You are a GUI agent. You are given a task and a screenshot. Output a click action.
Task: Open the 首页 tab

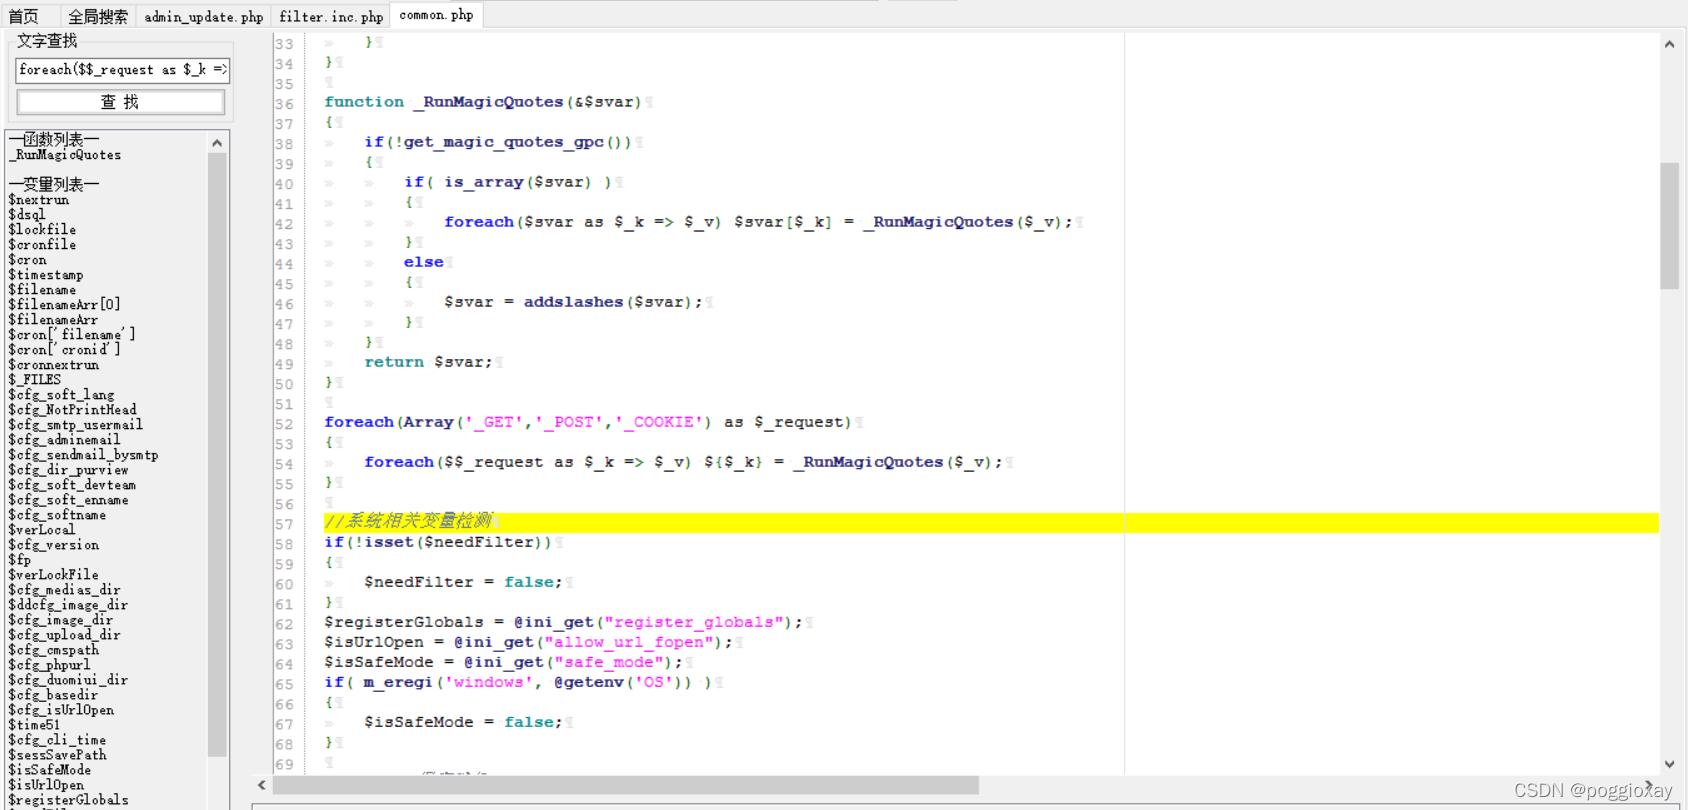pos(24,16)
